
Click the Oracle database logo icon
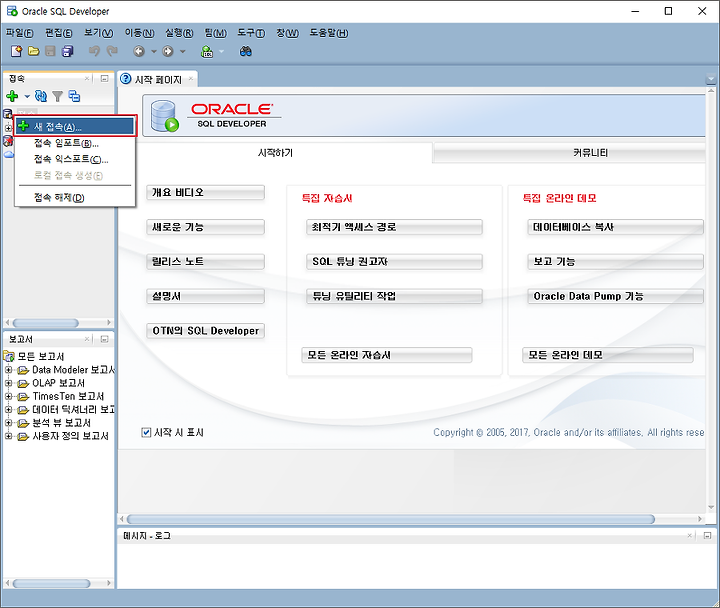point(165,116)
